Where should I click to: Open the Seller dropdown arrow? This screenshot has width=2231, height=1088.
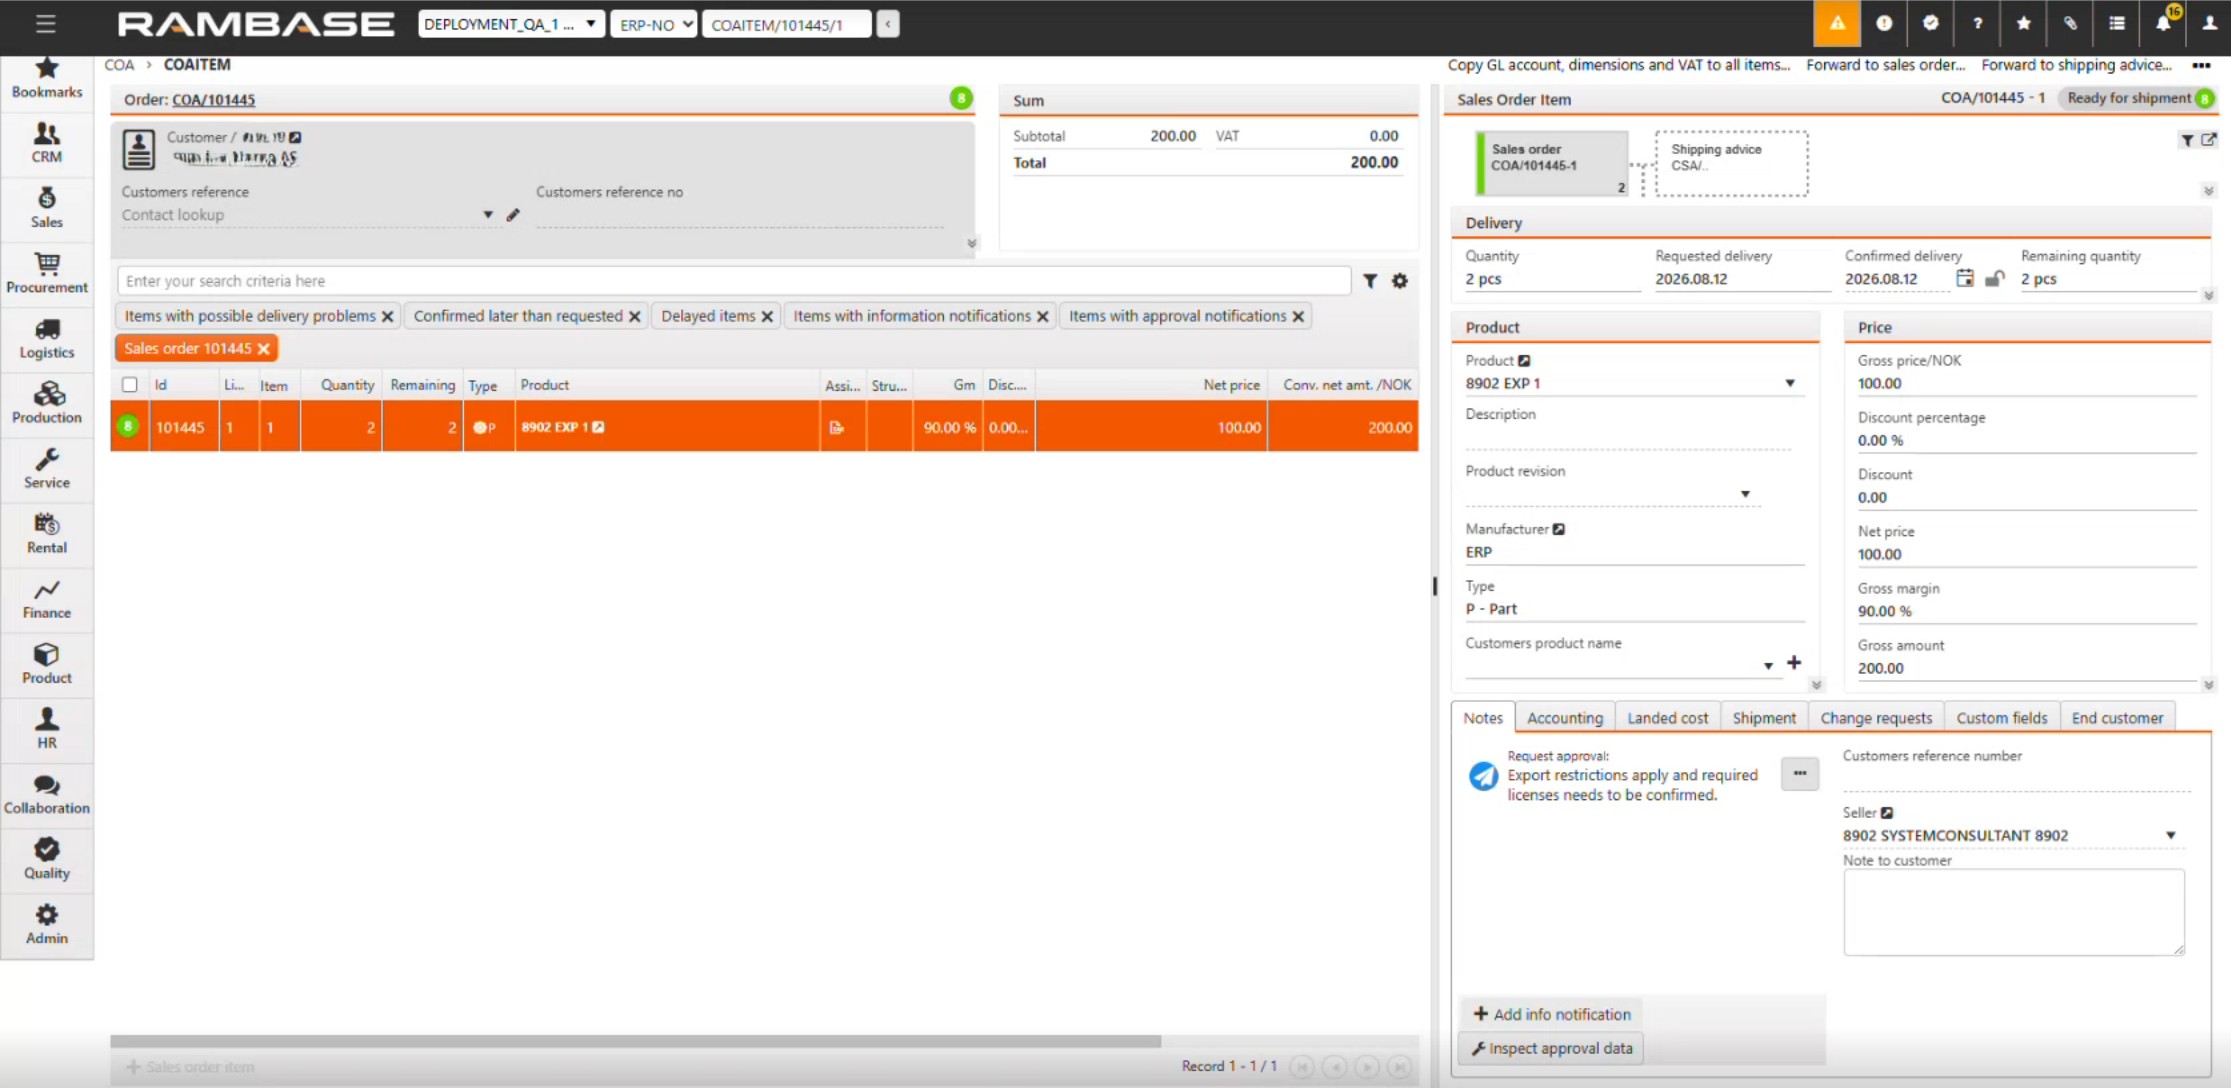(x=2171, y=835)
